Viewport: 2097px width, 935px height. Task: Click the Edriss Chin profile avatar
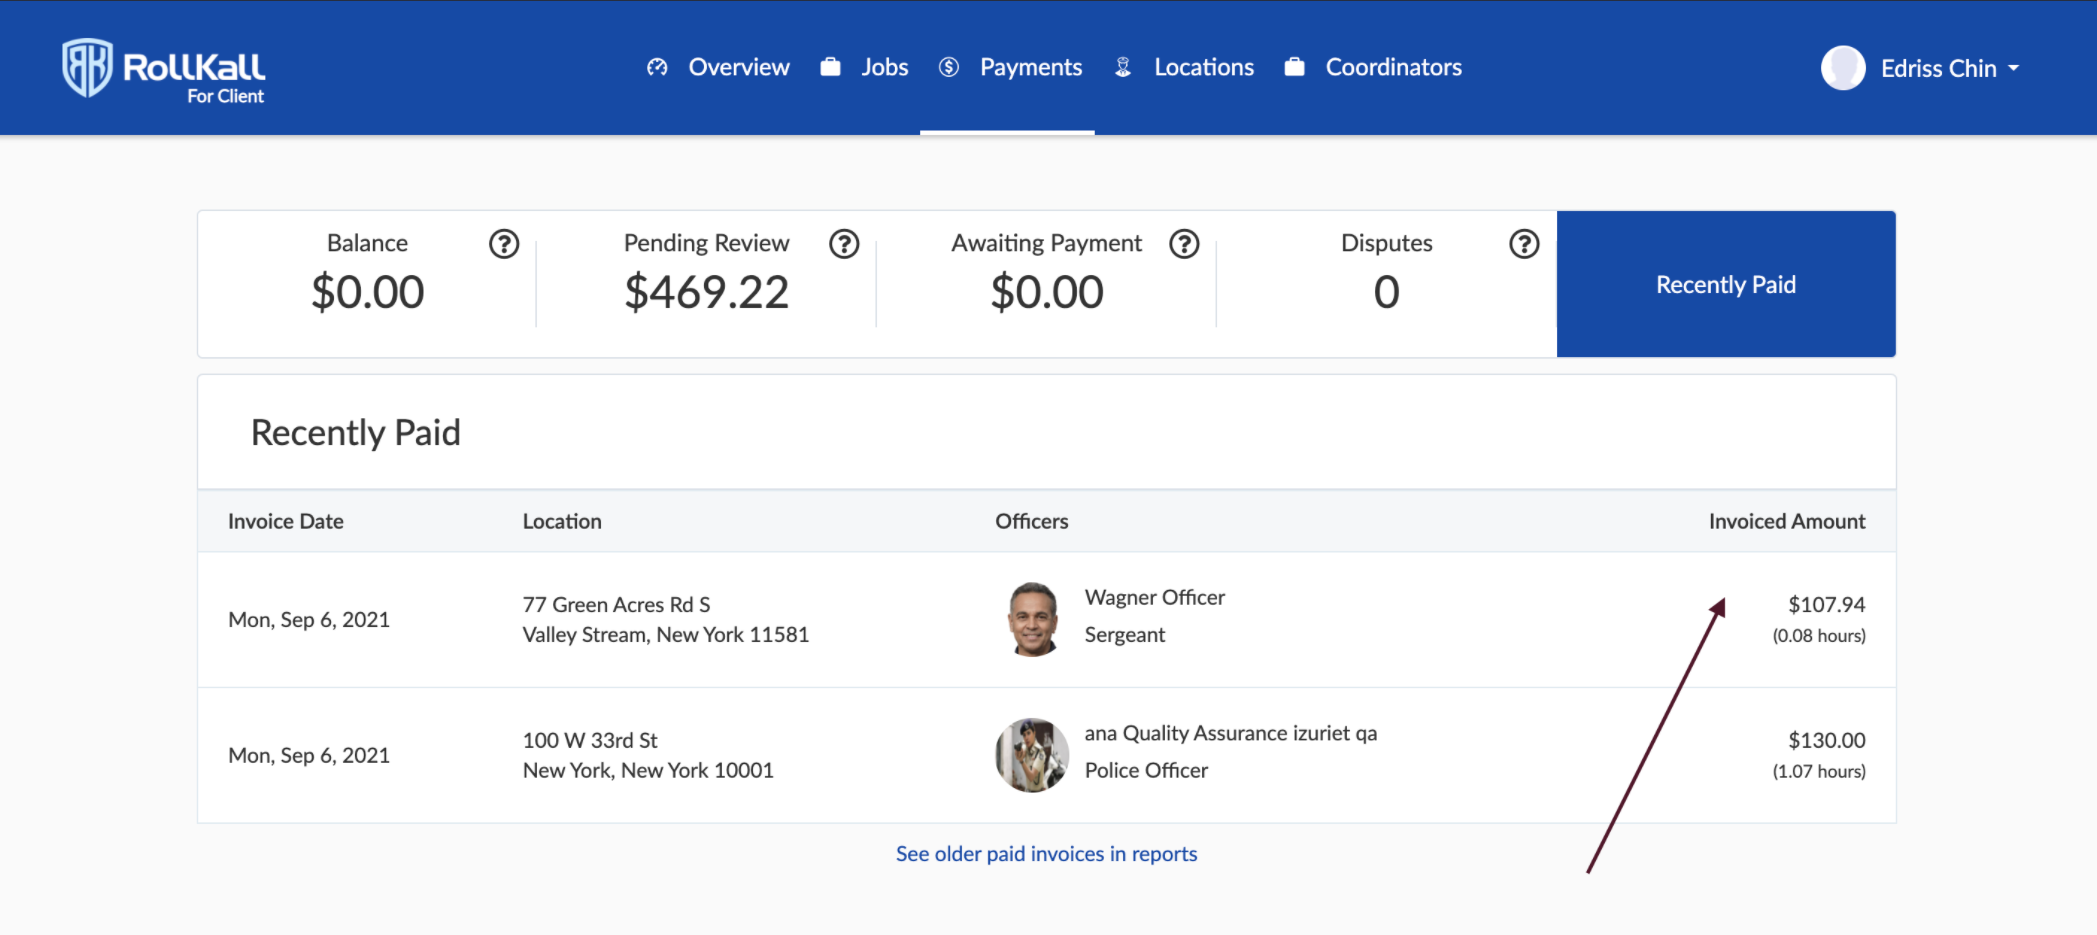point(1843,68)
